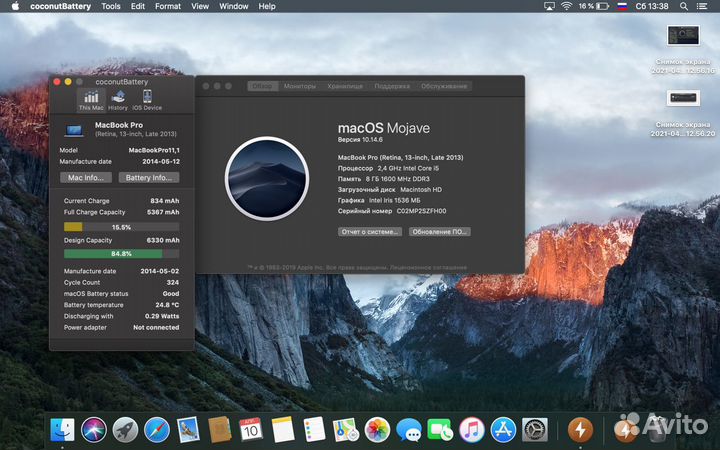Open Finder from the Dock
The height and width of the screenshot is (450, 720).
click(x=62, y=430)
